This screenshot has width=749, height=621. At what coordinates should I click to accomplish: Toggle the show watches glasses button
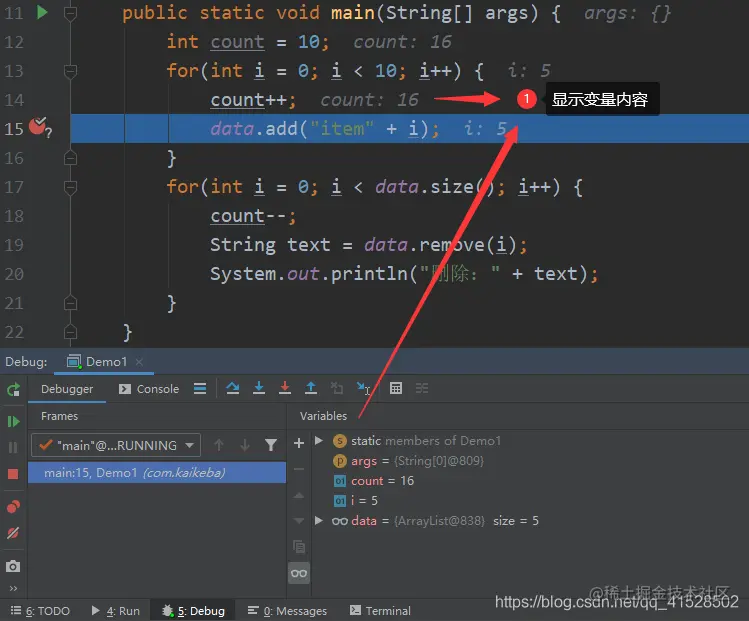tap(299, 573)
